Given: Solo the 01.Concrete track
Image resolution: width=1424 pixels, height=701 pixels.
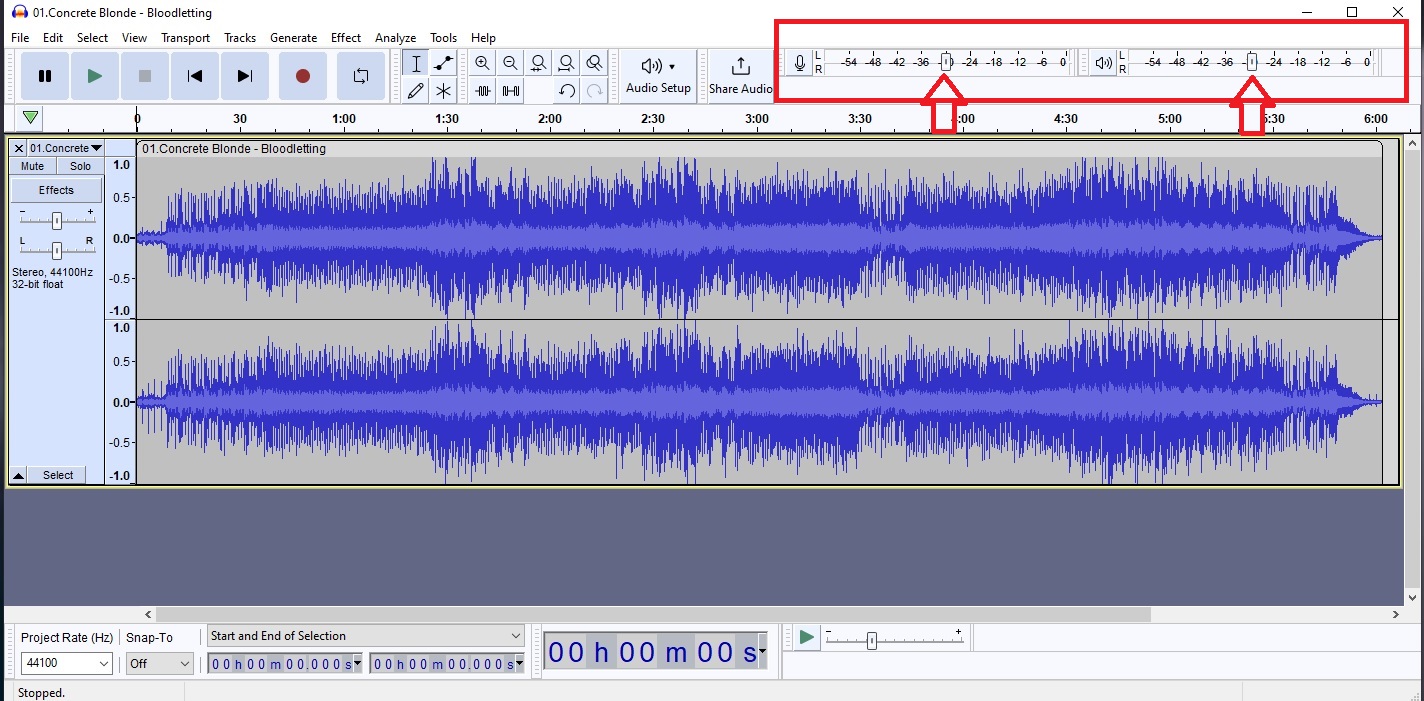Looking at the screenshot, I should [x=80, y=166].
